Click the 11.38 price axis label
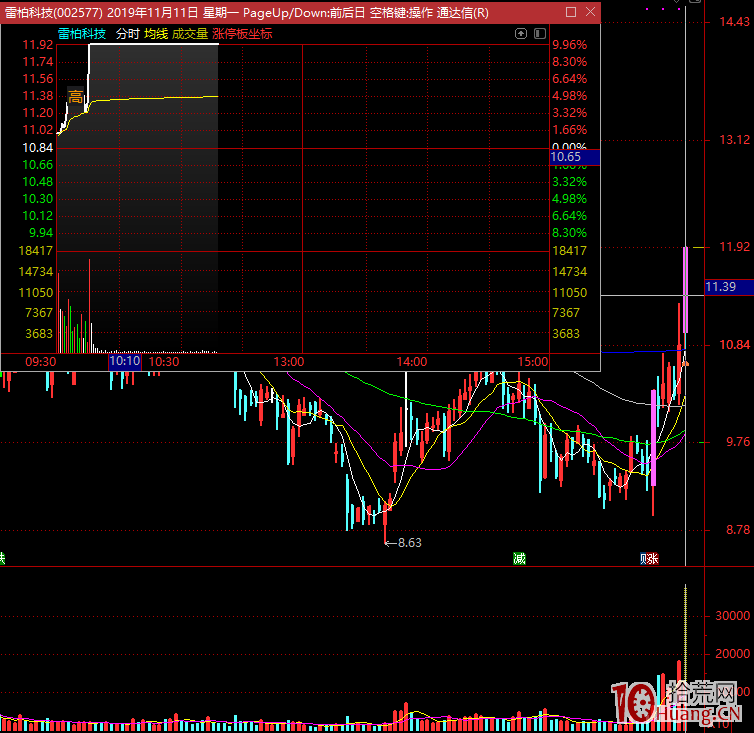The image size is (754, 733). coord(38,96)
